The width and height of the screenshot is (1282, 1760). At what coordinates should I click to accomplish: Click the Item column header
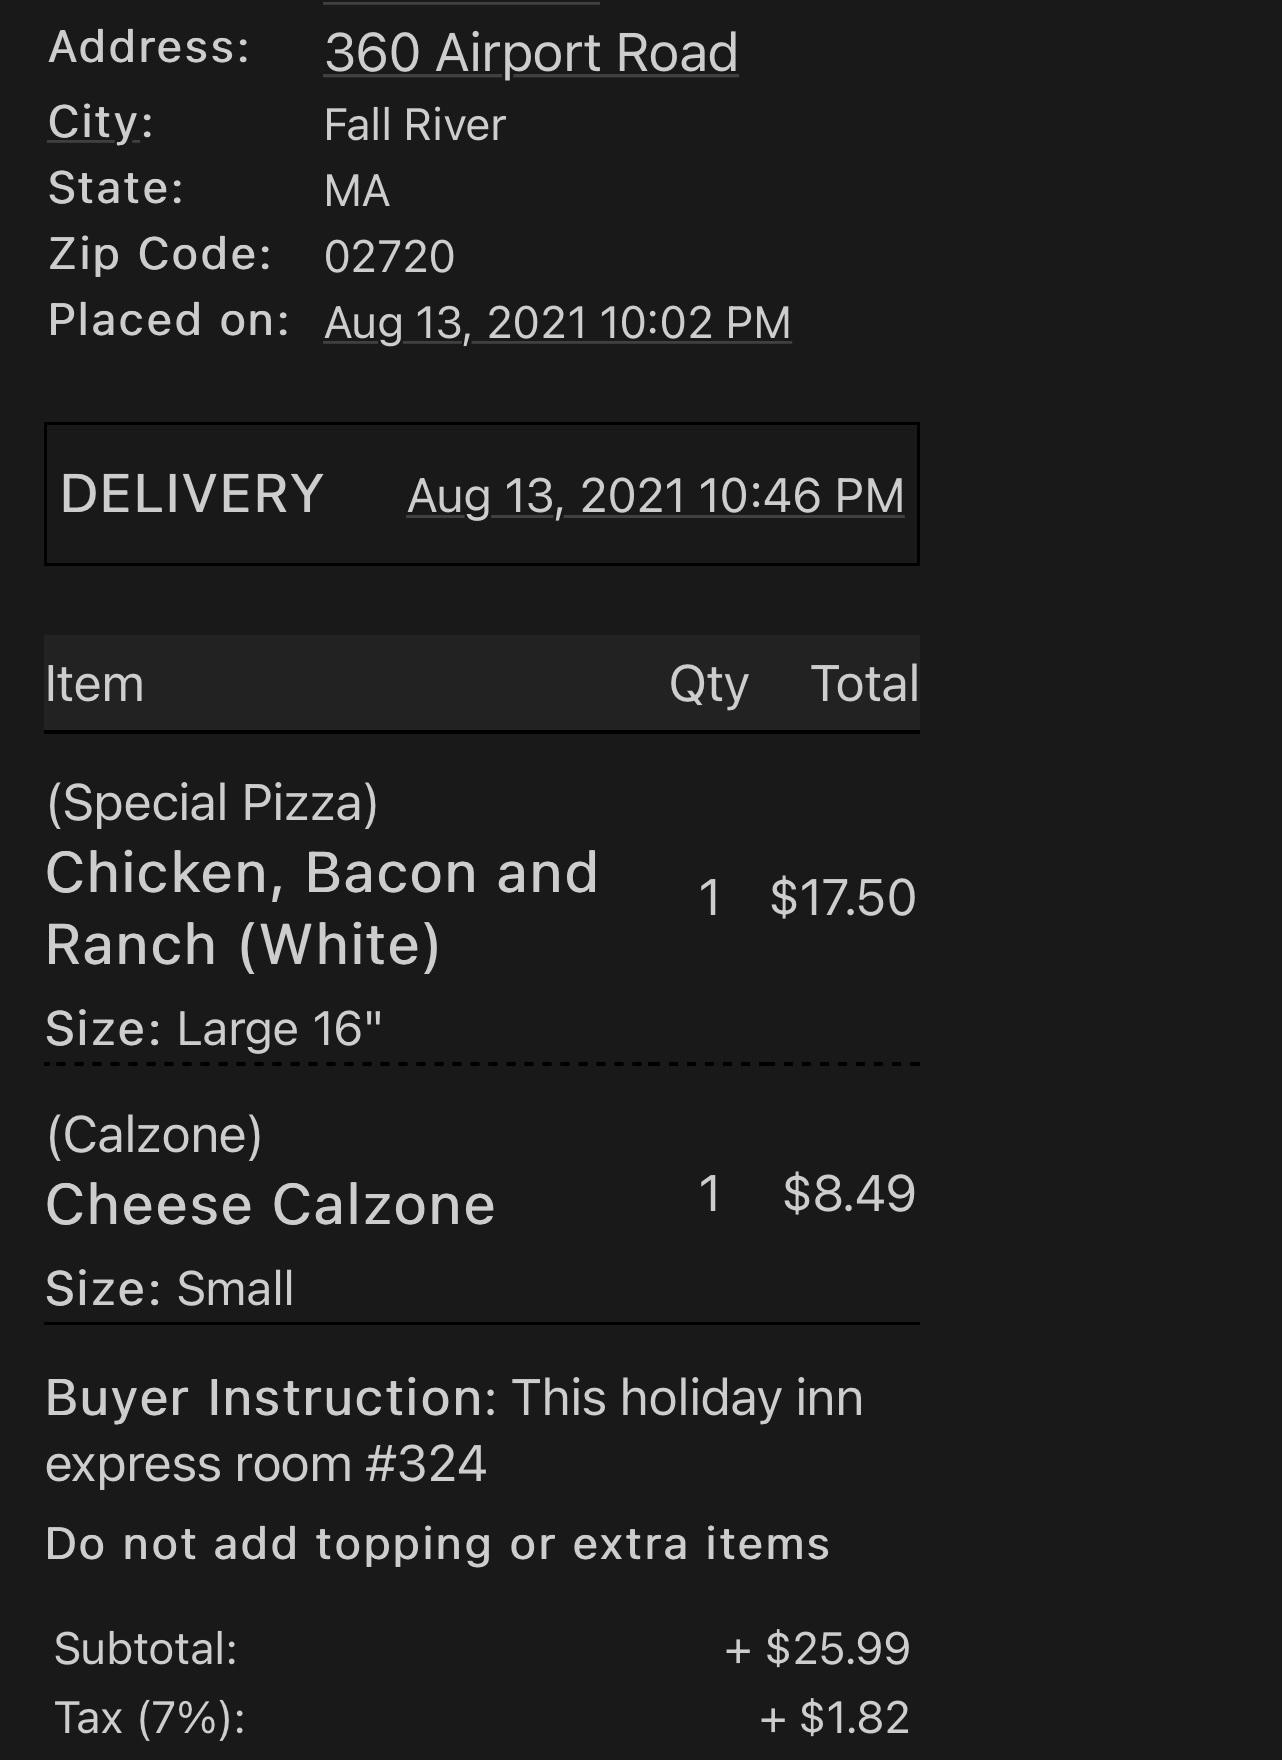click(94, 685)
